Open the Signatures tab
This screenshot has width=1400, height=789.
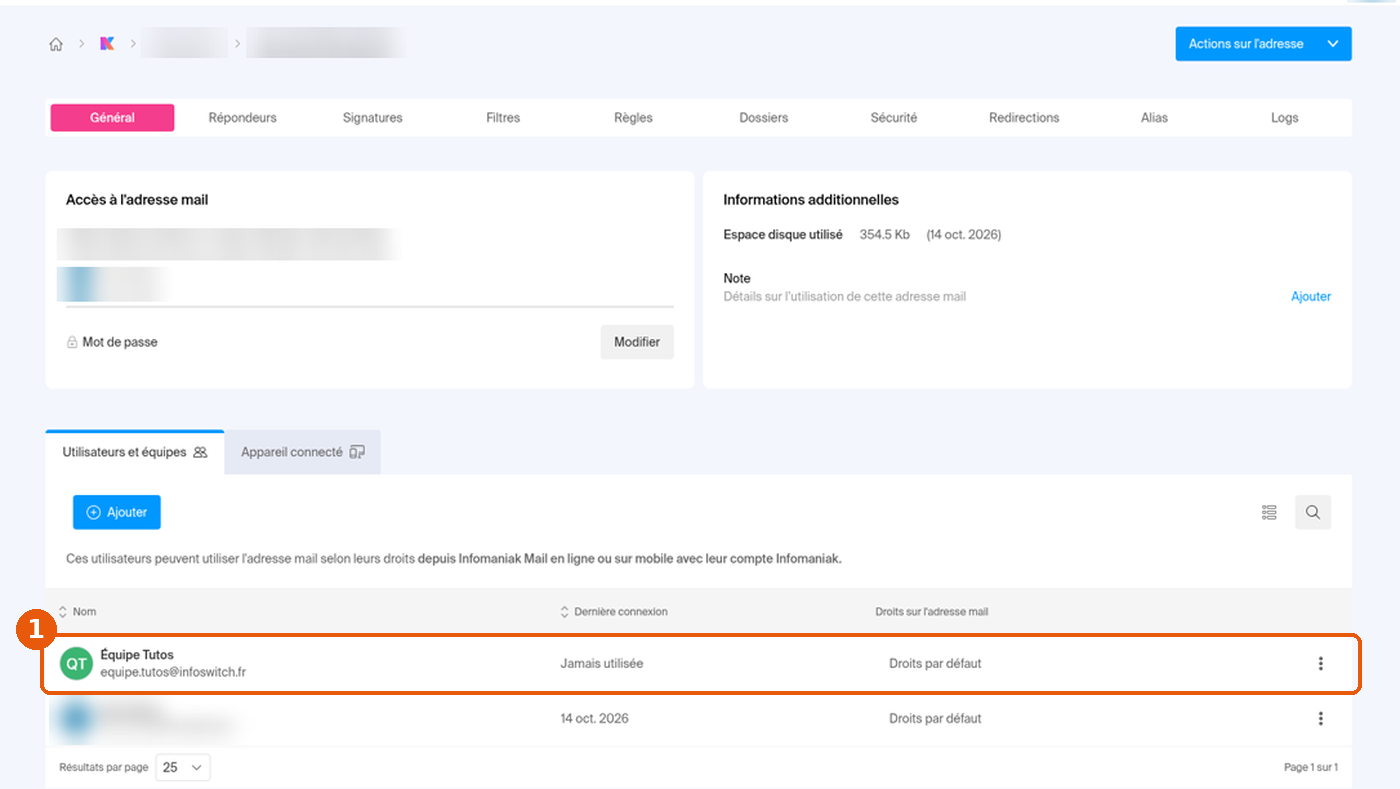[372, 118]
